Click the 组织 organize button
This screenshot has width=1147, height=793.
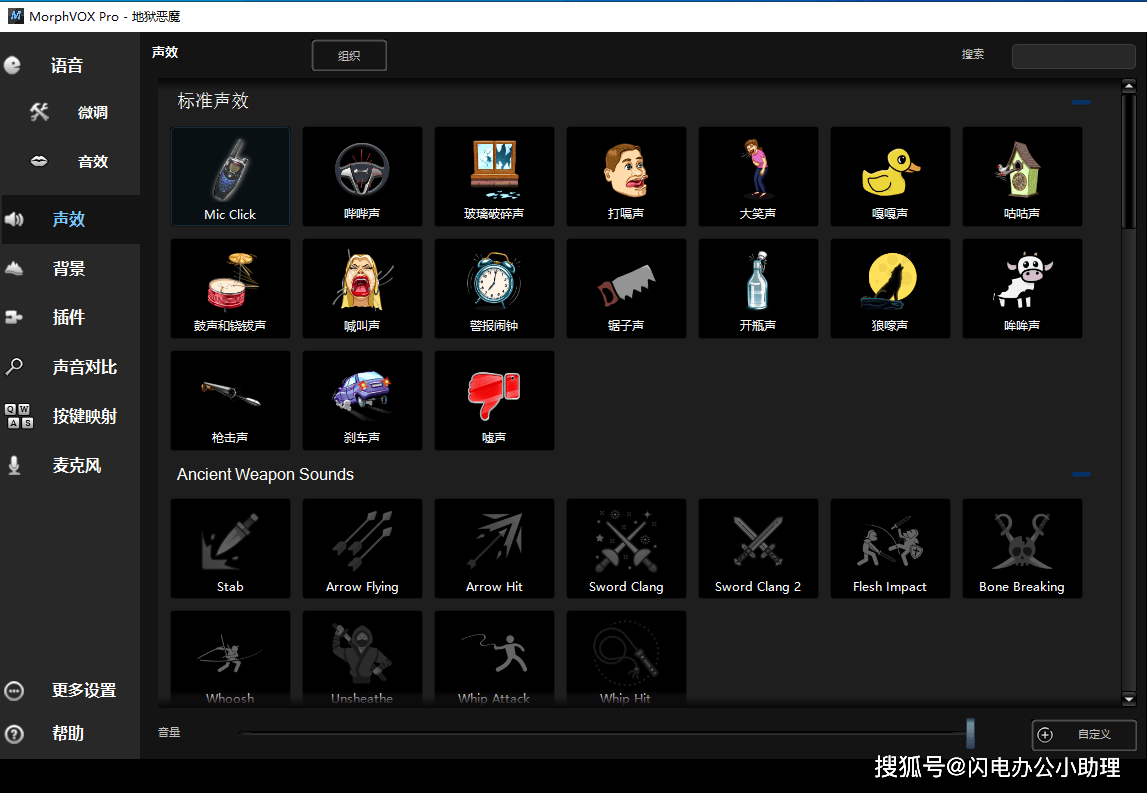tap(349, 56)
